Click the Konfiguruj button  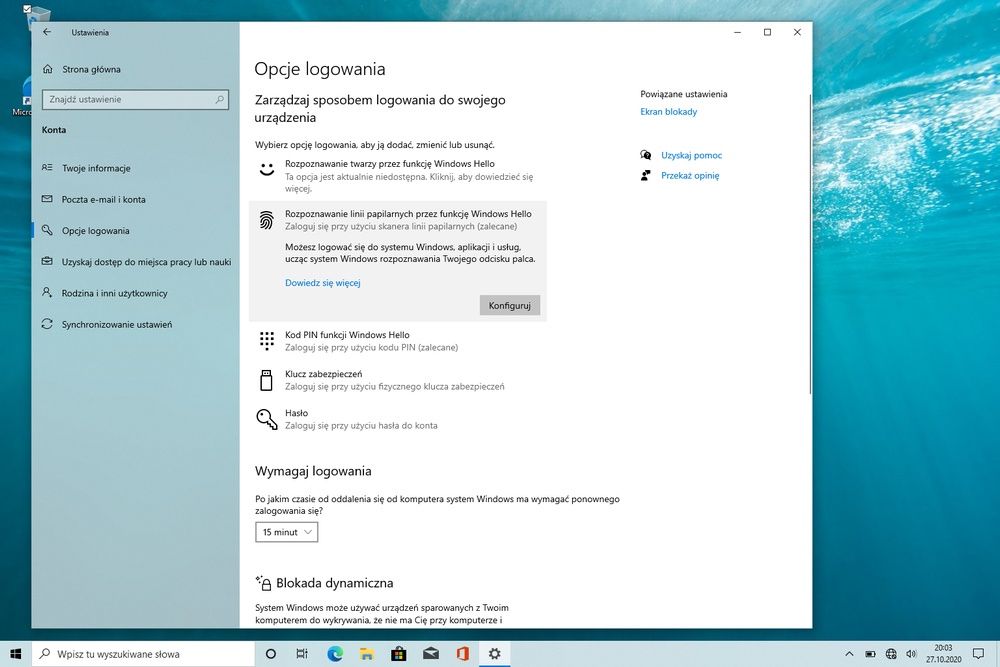[x=510, y=305]
